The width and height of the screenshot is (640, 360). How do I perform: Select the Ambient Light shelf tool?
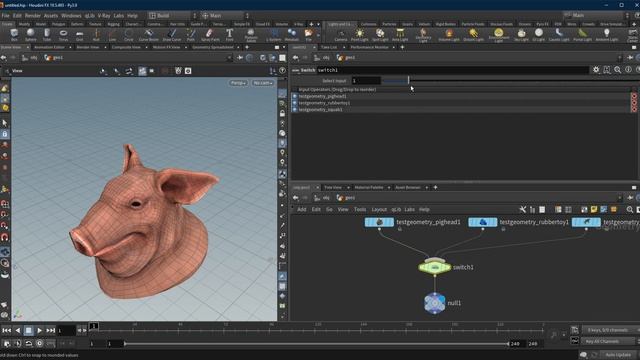pyautogui.click(x=607, y=35)
